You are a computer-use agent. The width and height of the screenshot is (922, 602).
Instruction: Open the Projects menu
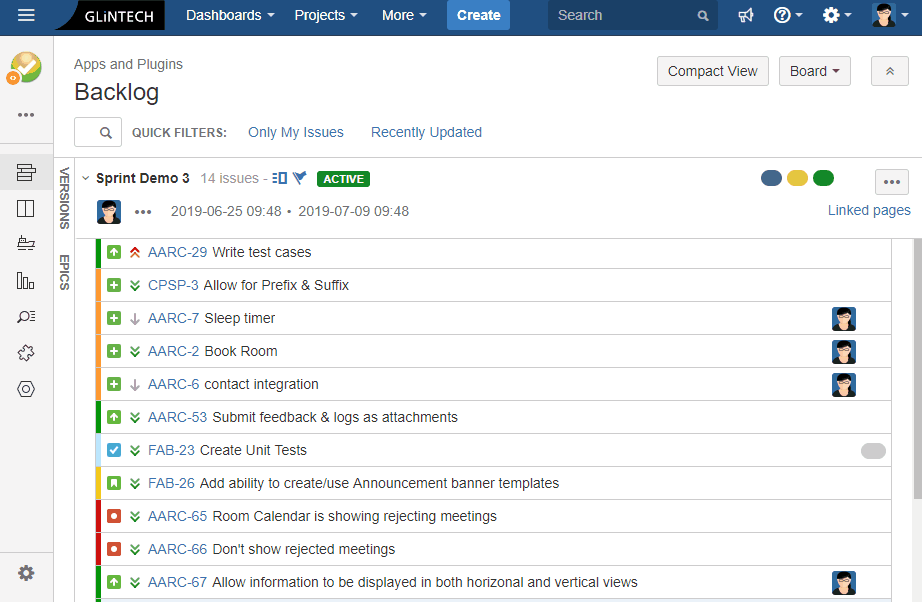tap(326, 15)
